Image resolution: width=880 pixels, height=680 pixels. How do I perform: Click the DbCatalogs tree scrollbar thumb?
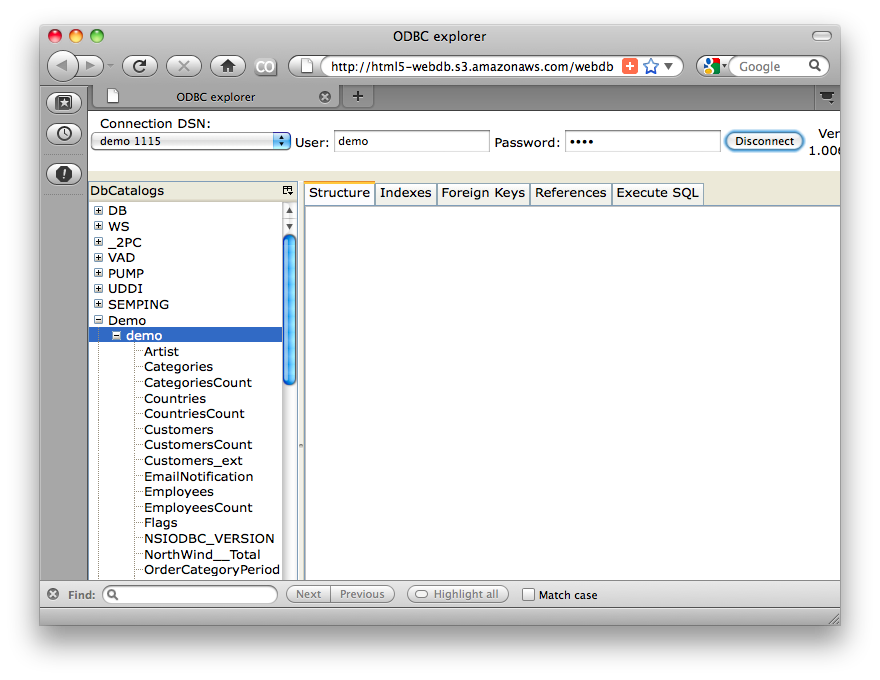tap(289, 310)
